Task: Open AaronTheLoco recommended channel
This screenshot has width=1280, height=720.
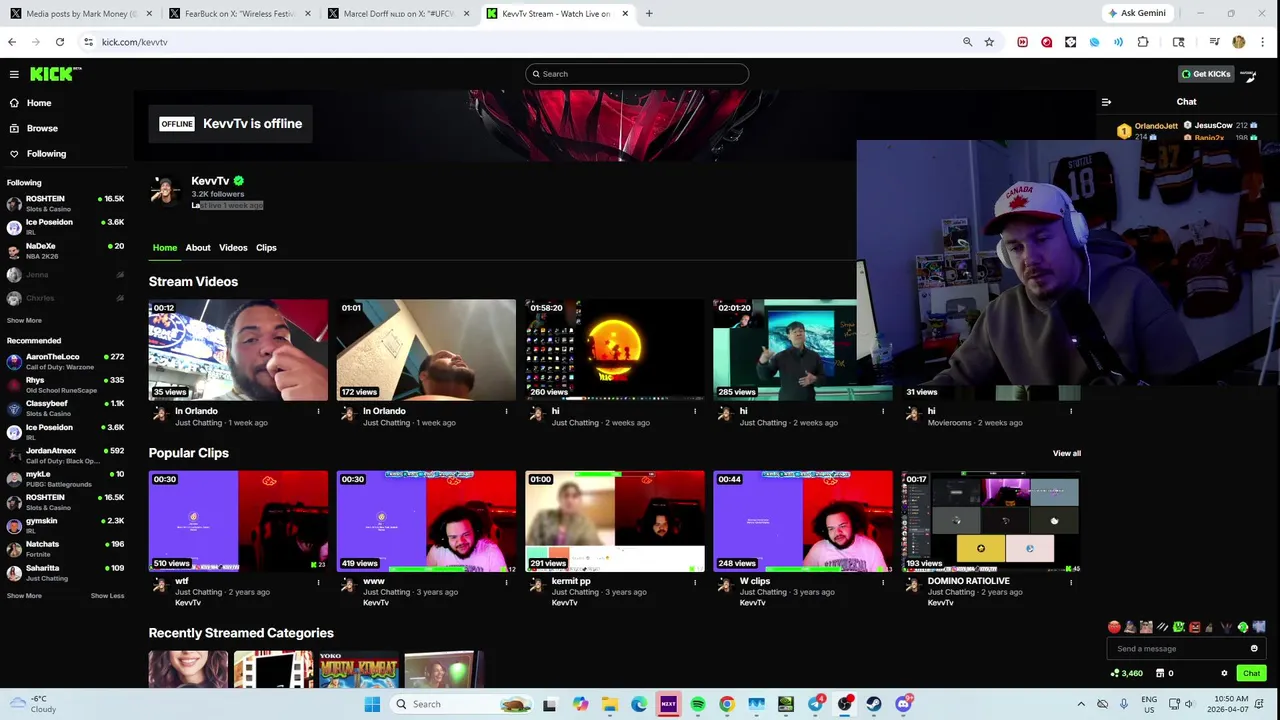Action: point(65,361)
